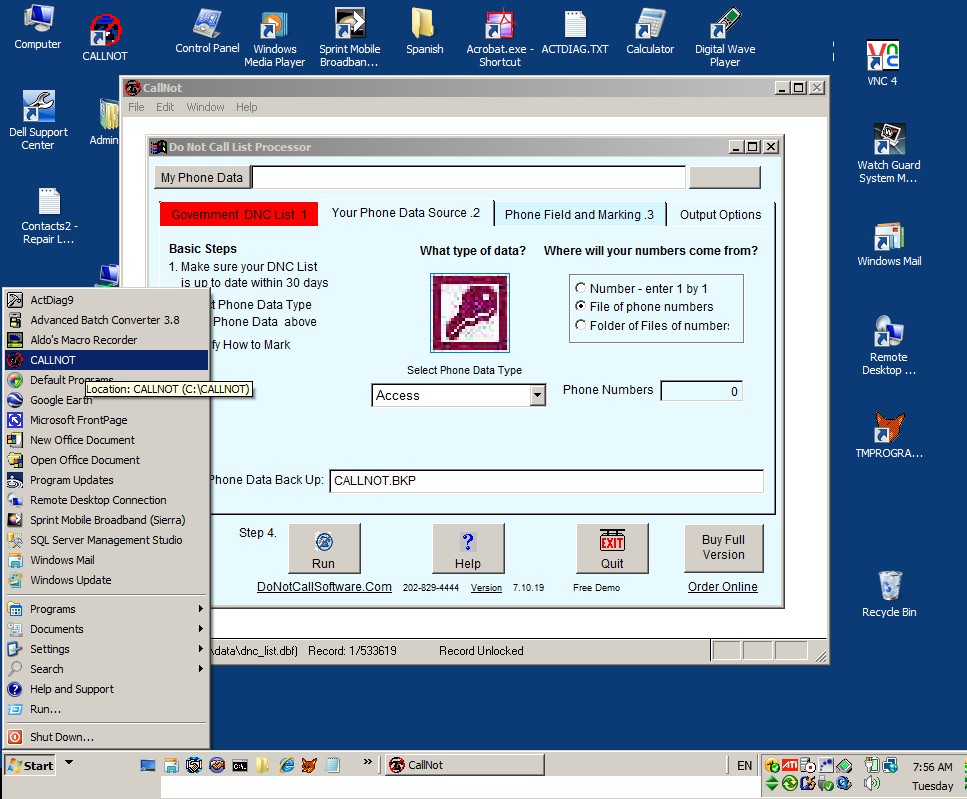
Task: Click the Quit button with the EXIT sign
Action: pos(612,548)
